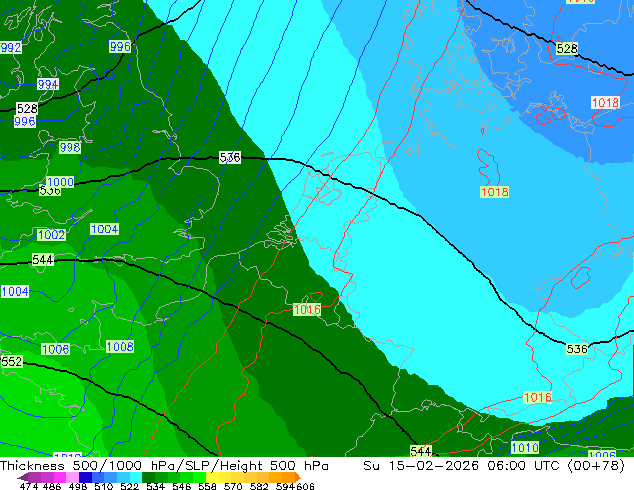Image resolution: width=634 pixels, height=490 pixels.
Task: Click legend value 594
Action: (285, 486)
